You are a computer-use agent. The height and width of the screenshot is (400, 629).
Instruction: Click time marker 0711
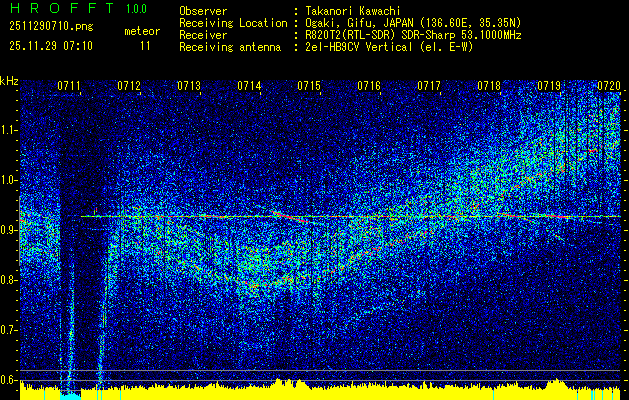click(x=69, y=86)
